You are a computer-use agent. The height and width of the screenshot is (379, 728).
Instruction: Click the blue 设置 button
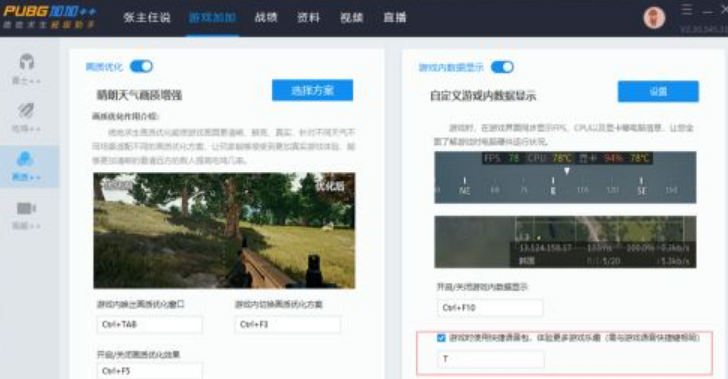click(658, 91)
